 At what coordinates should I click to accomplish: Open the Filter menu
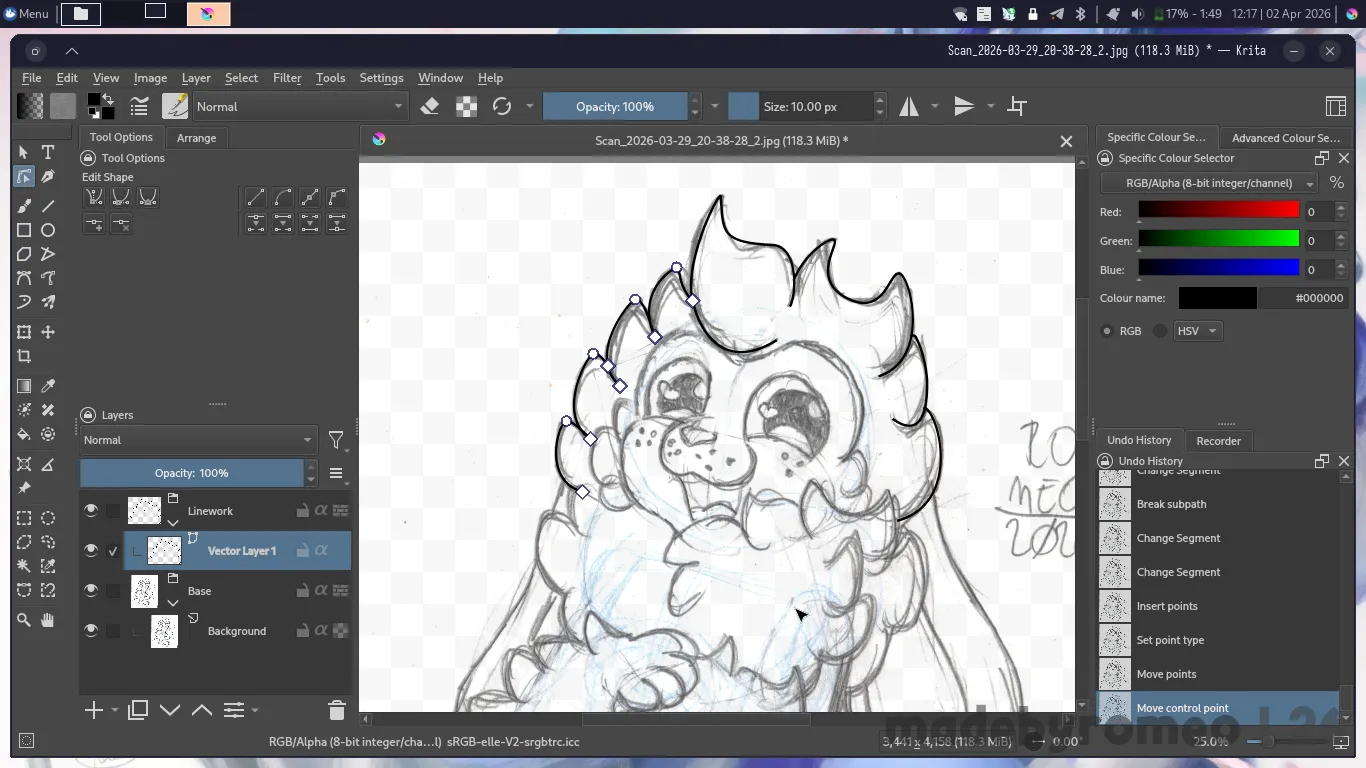coord(287,78)
